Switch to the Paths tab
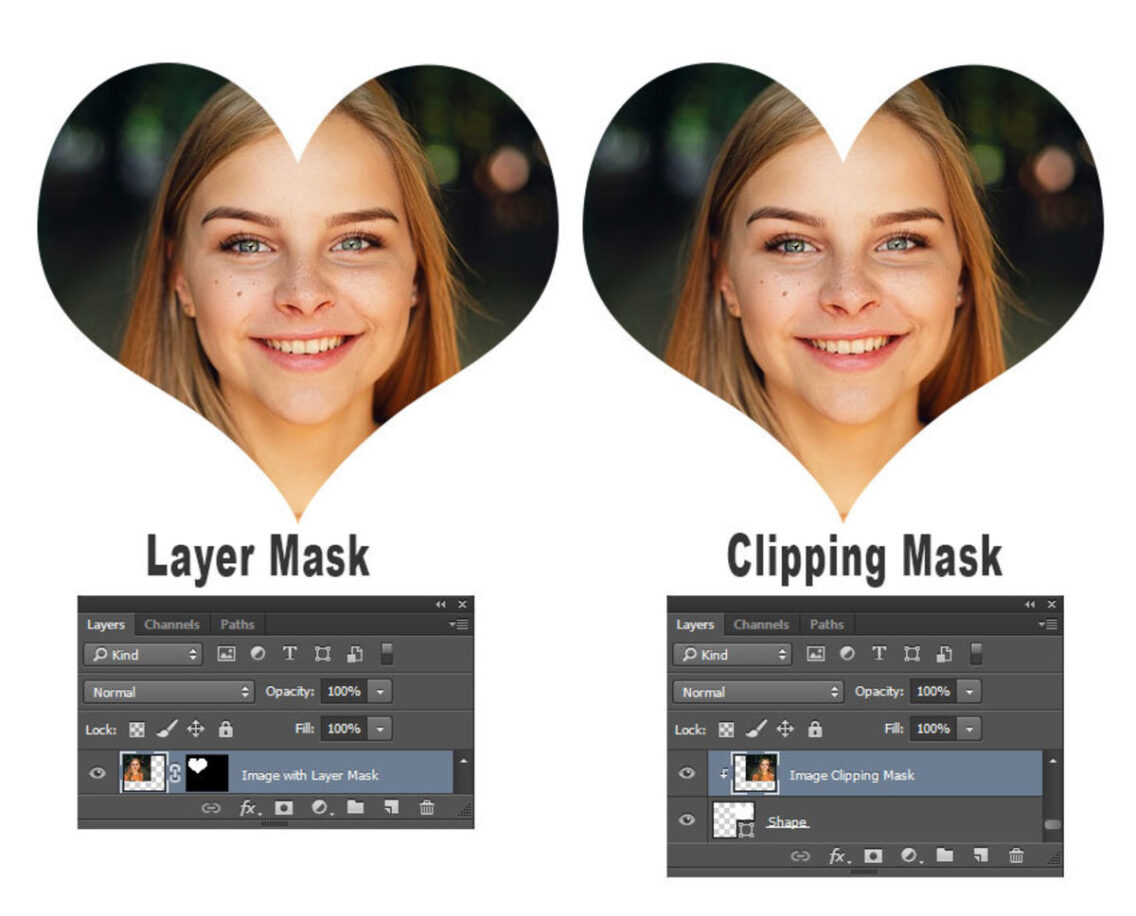Screen dimensions: 1136x916 (x=237, y=624)
